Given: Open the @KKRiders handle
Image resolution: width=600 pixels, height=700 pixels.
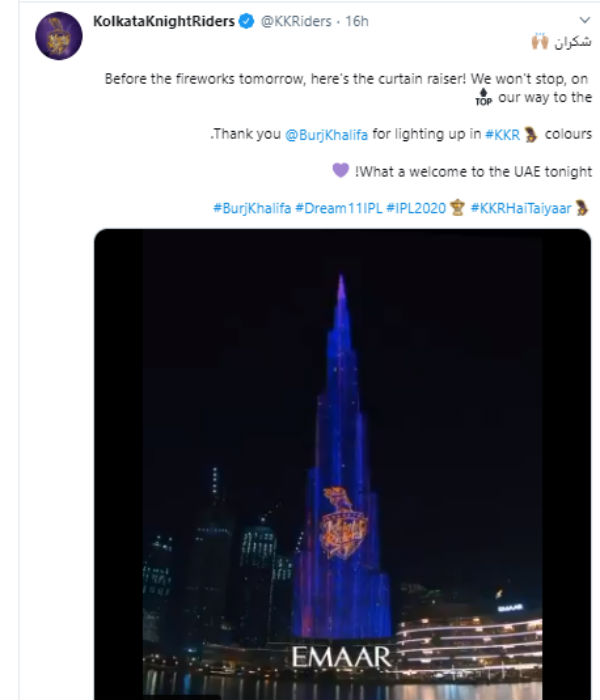Looking at the screenshot, I should tap(296, 21).
